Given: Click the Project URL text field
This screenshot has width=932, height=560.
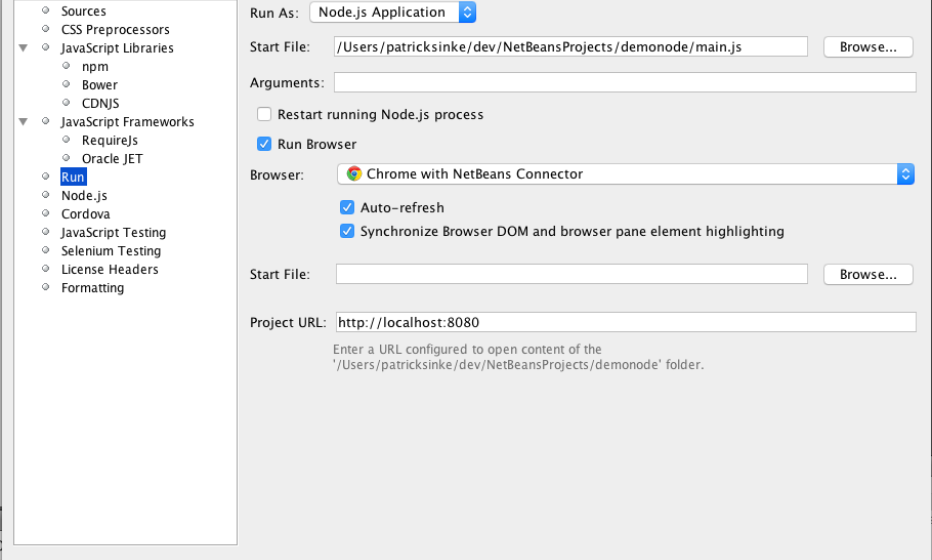Looking at the screenshot, I should [625, 322].
